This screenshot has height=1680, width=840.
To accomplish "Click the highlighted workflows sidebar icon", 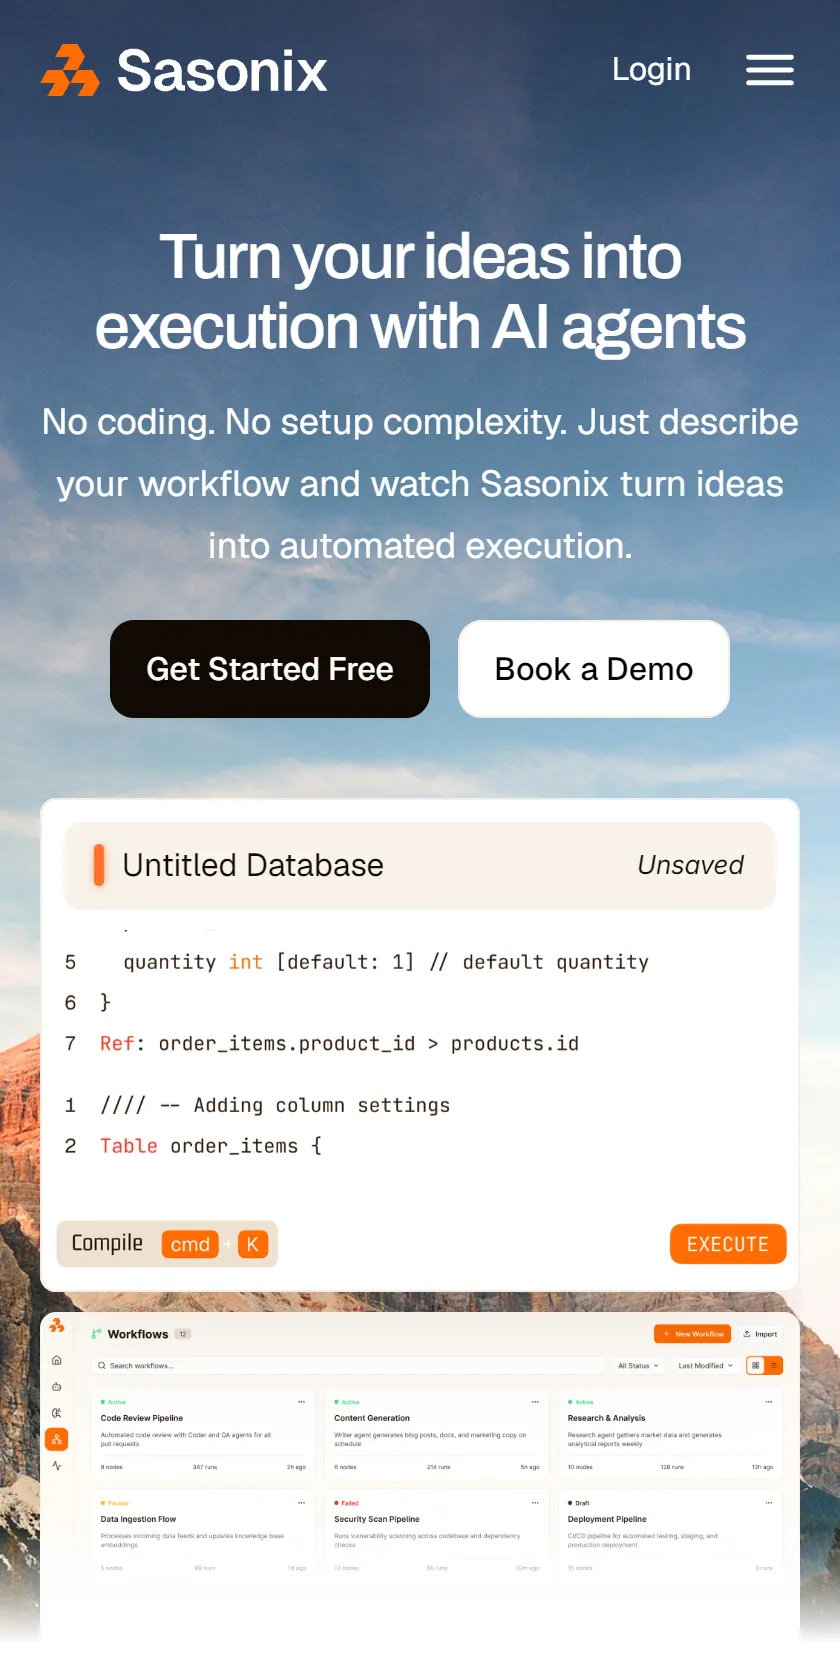I will [57, 1440].
